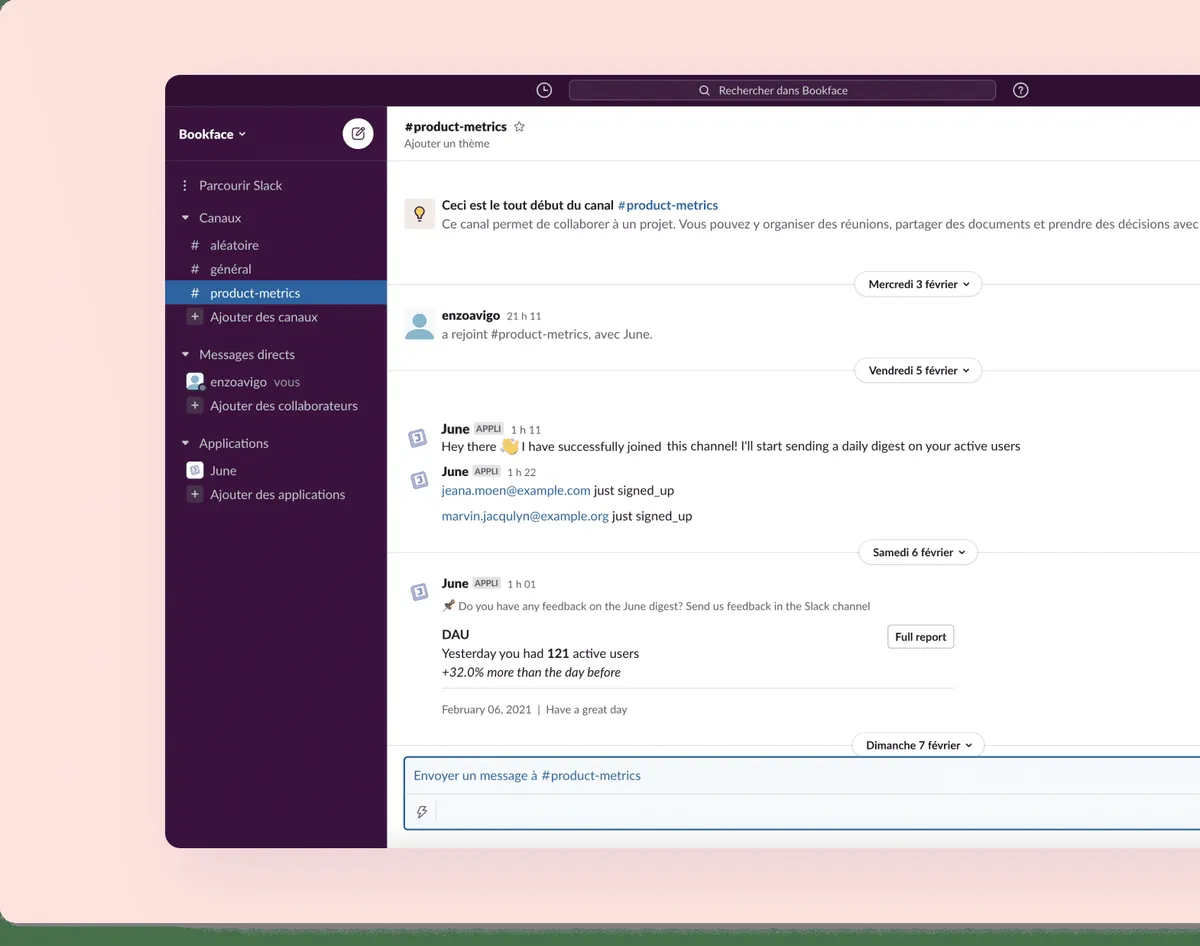Click the help question mark icon

tap(1020, 90)
